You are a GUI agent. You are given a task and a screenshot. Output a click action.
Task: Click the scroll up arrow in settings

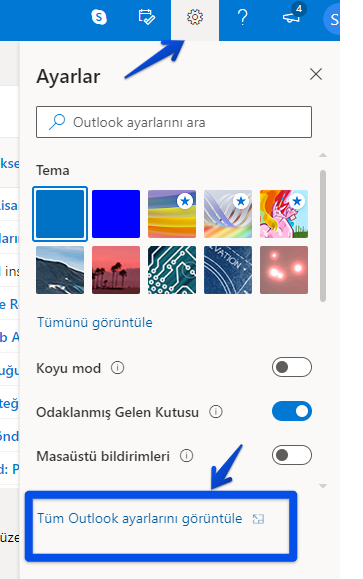coord(323,155)
